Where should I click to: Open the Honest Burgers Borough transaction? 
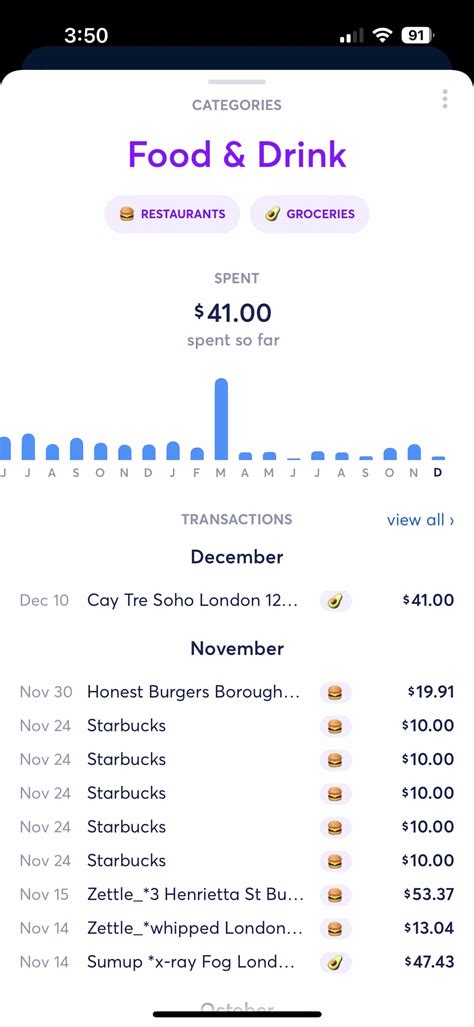coord(237,692)
